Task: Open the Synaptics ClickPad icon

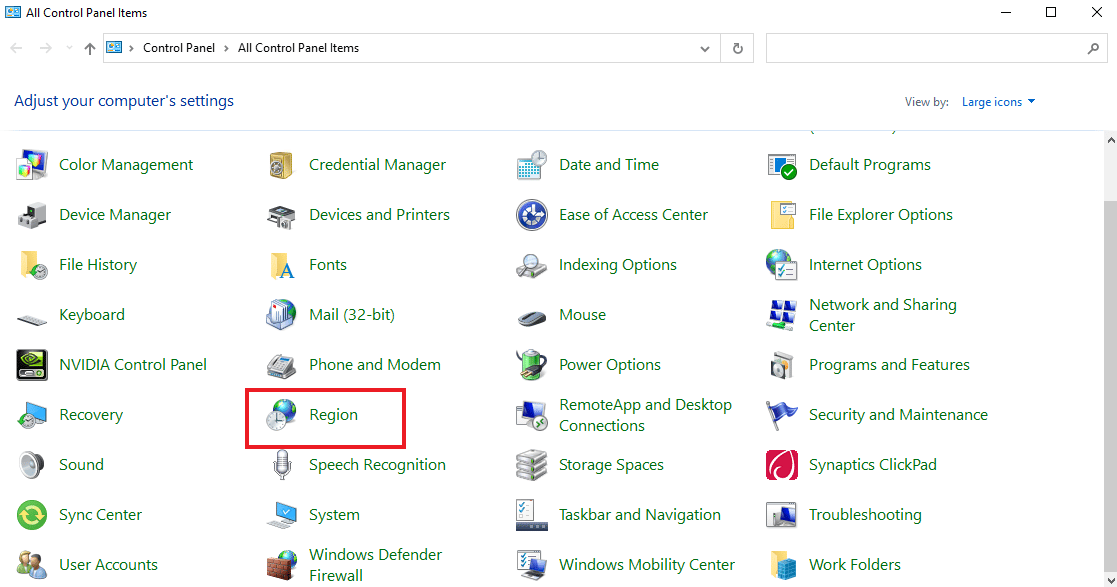Action: point(781,465)
